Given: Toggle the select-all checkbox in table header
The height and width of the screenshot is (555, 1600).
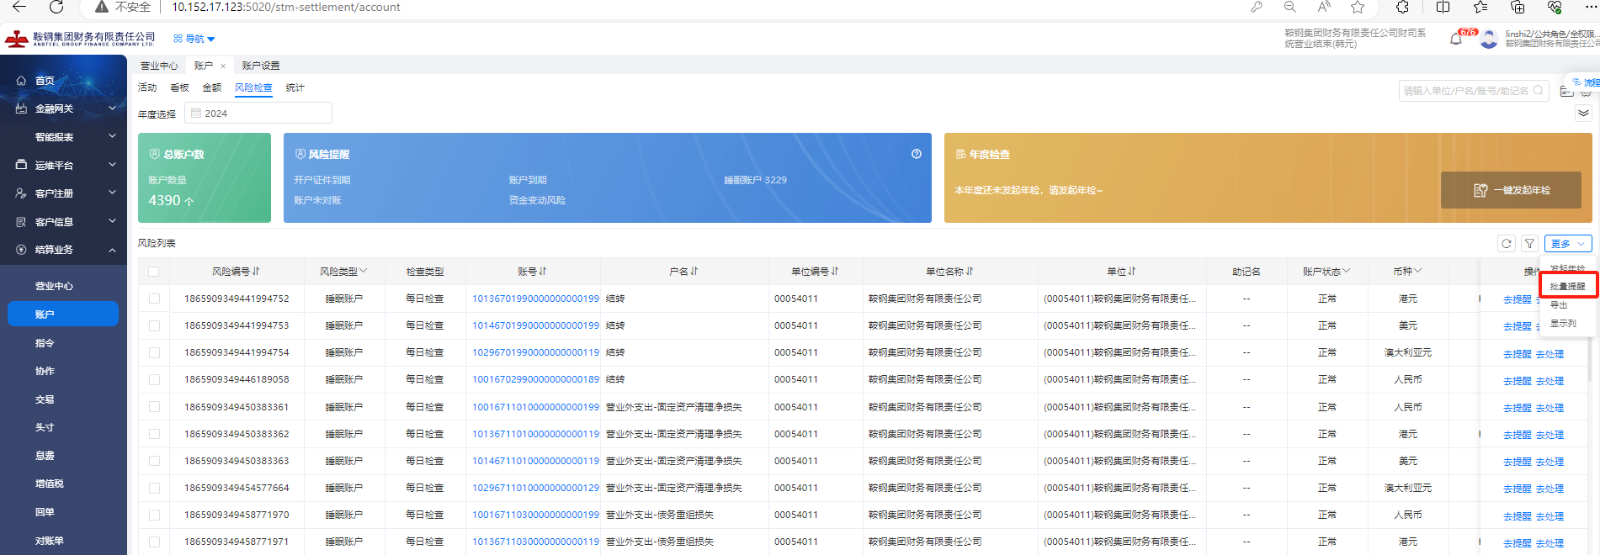Looking at the screenshot, I should point(153,272).
